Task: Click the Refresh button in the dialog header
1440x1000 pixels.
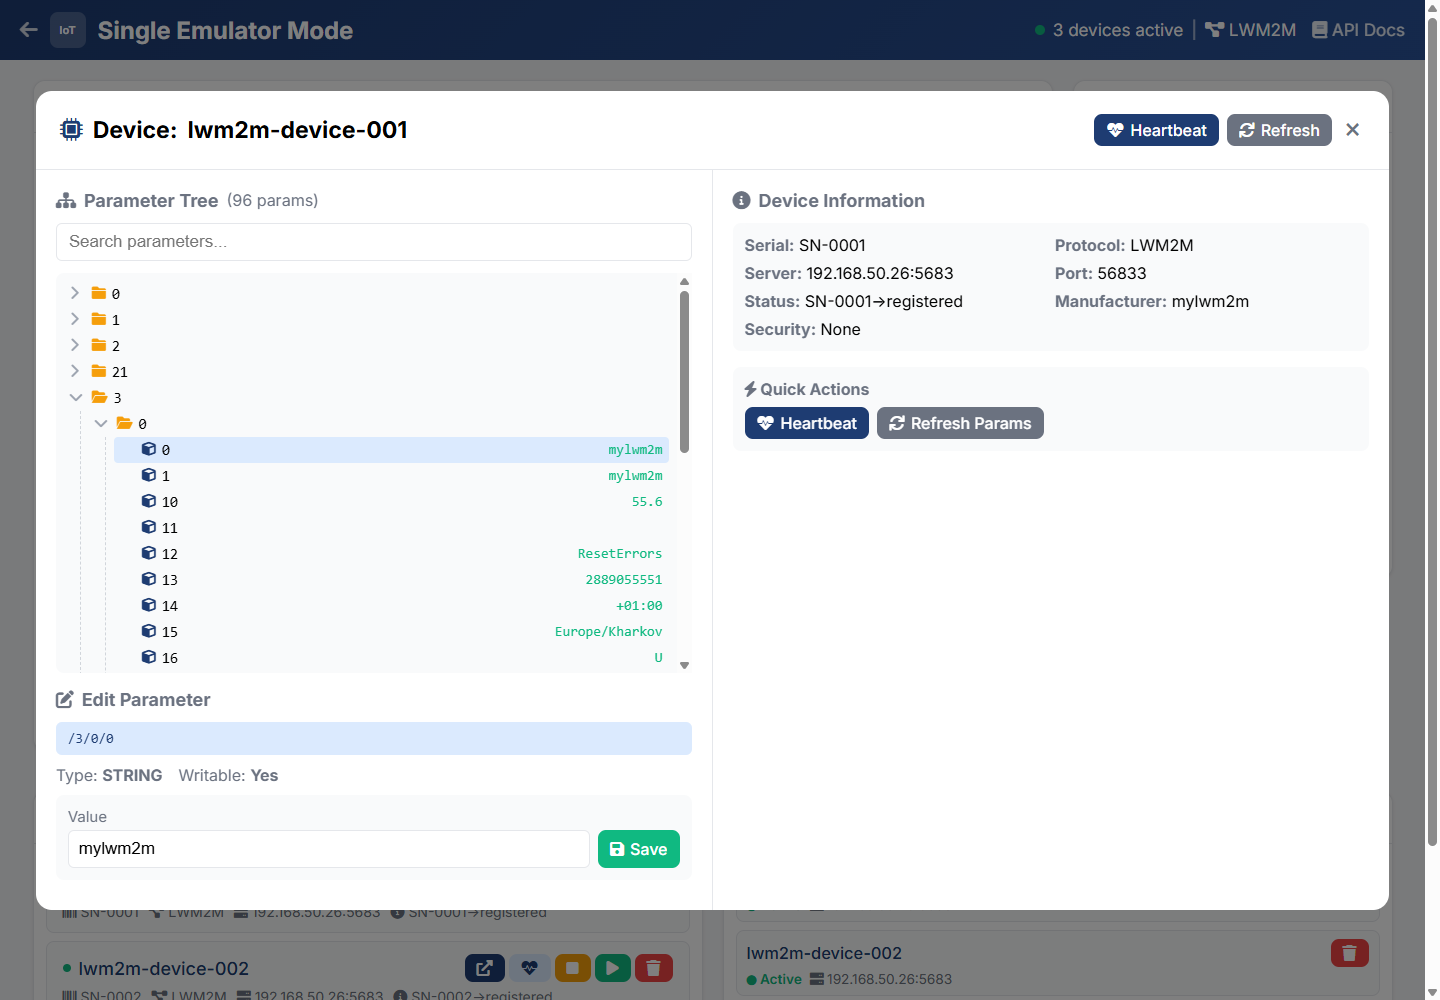Action: point(1279,130)
